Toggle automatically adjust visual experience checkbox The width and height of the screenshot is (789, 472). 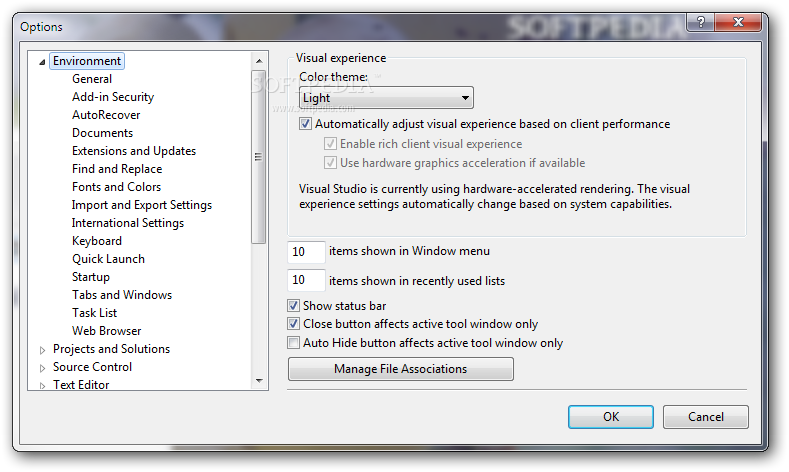(305, 124)
